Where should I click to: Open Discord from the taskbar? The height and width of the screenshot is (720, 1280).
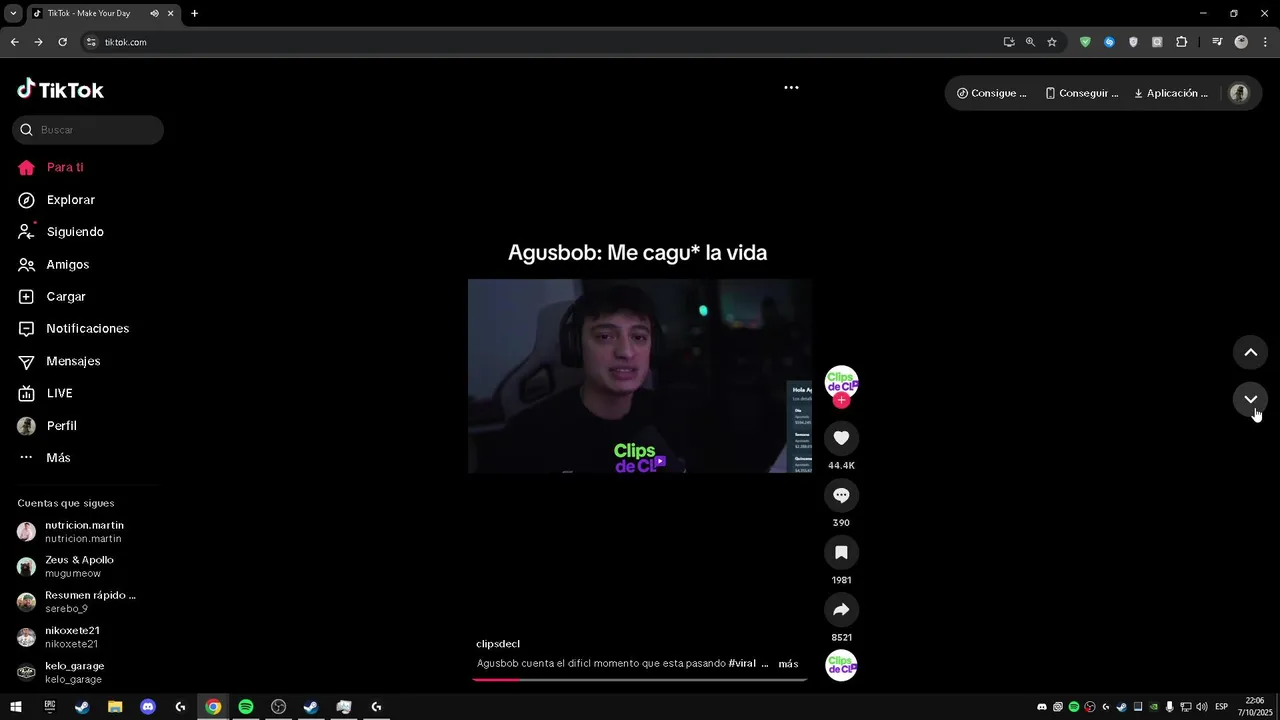(x=148, y=707)
